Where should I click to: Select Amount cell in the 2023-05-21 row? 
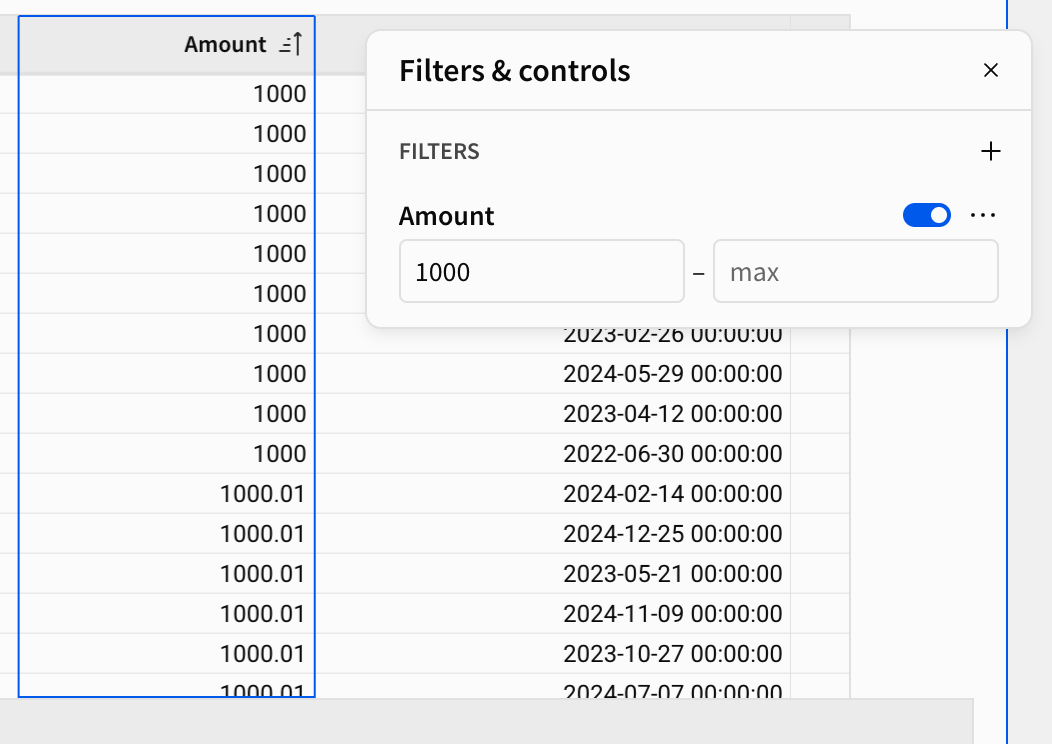[262, 574]
